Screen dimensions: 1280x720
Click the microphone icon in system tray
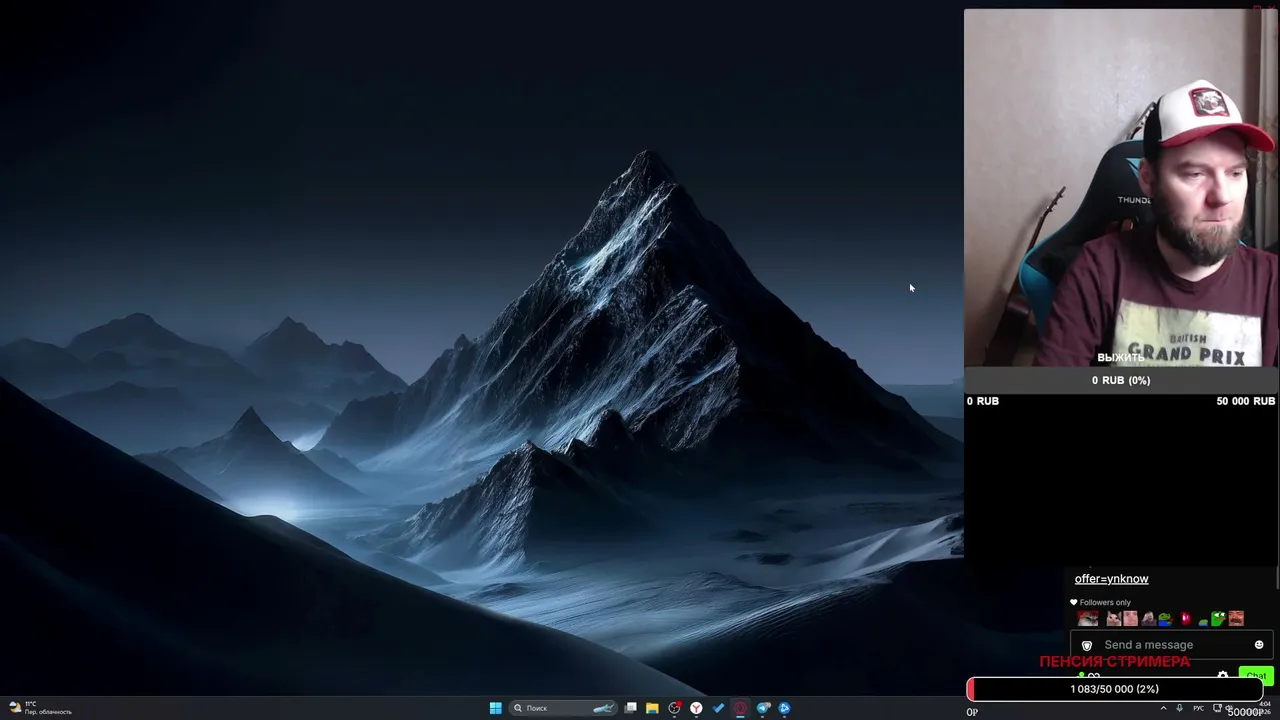point(1181,708)
